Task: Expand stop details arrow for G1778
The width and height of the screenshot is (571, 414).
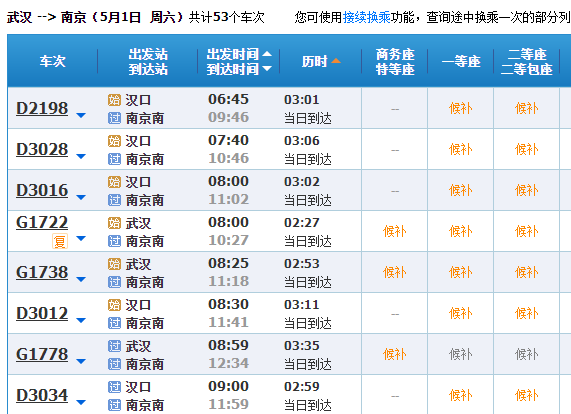Action: coord(81,361)
